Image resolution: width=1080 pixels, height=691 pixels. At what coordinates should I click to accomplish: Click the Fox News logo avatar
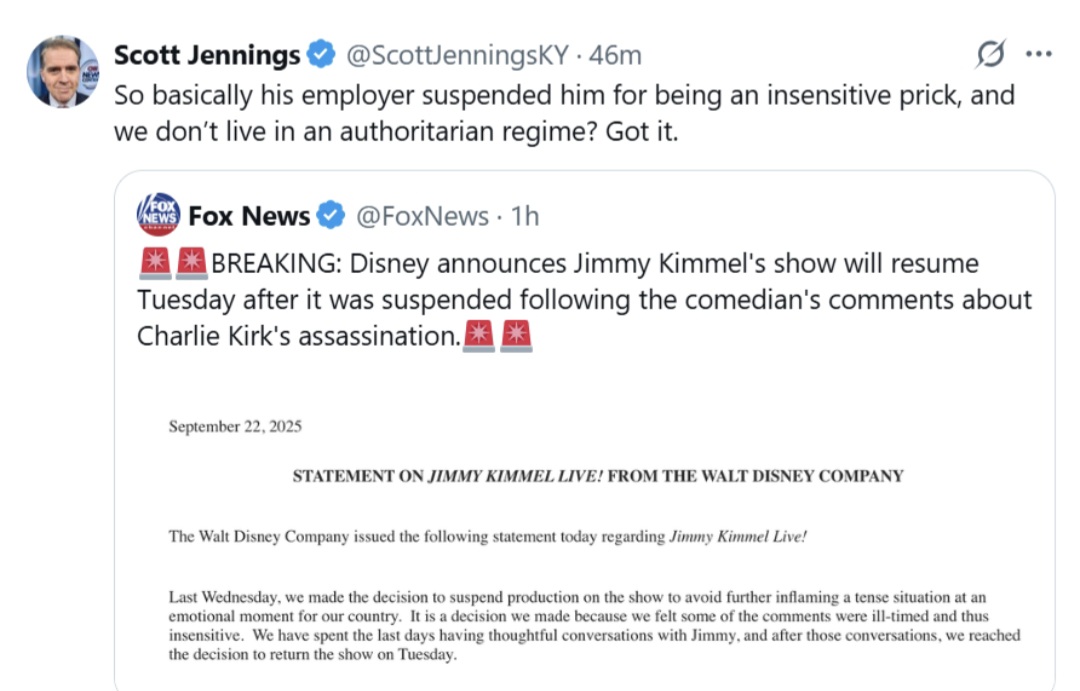[x=158, y=215]
